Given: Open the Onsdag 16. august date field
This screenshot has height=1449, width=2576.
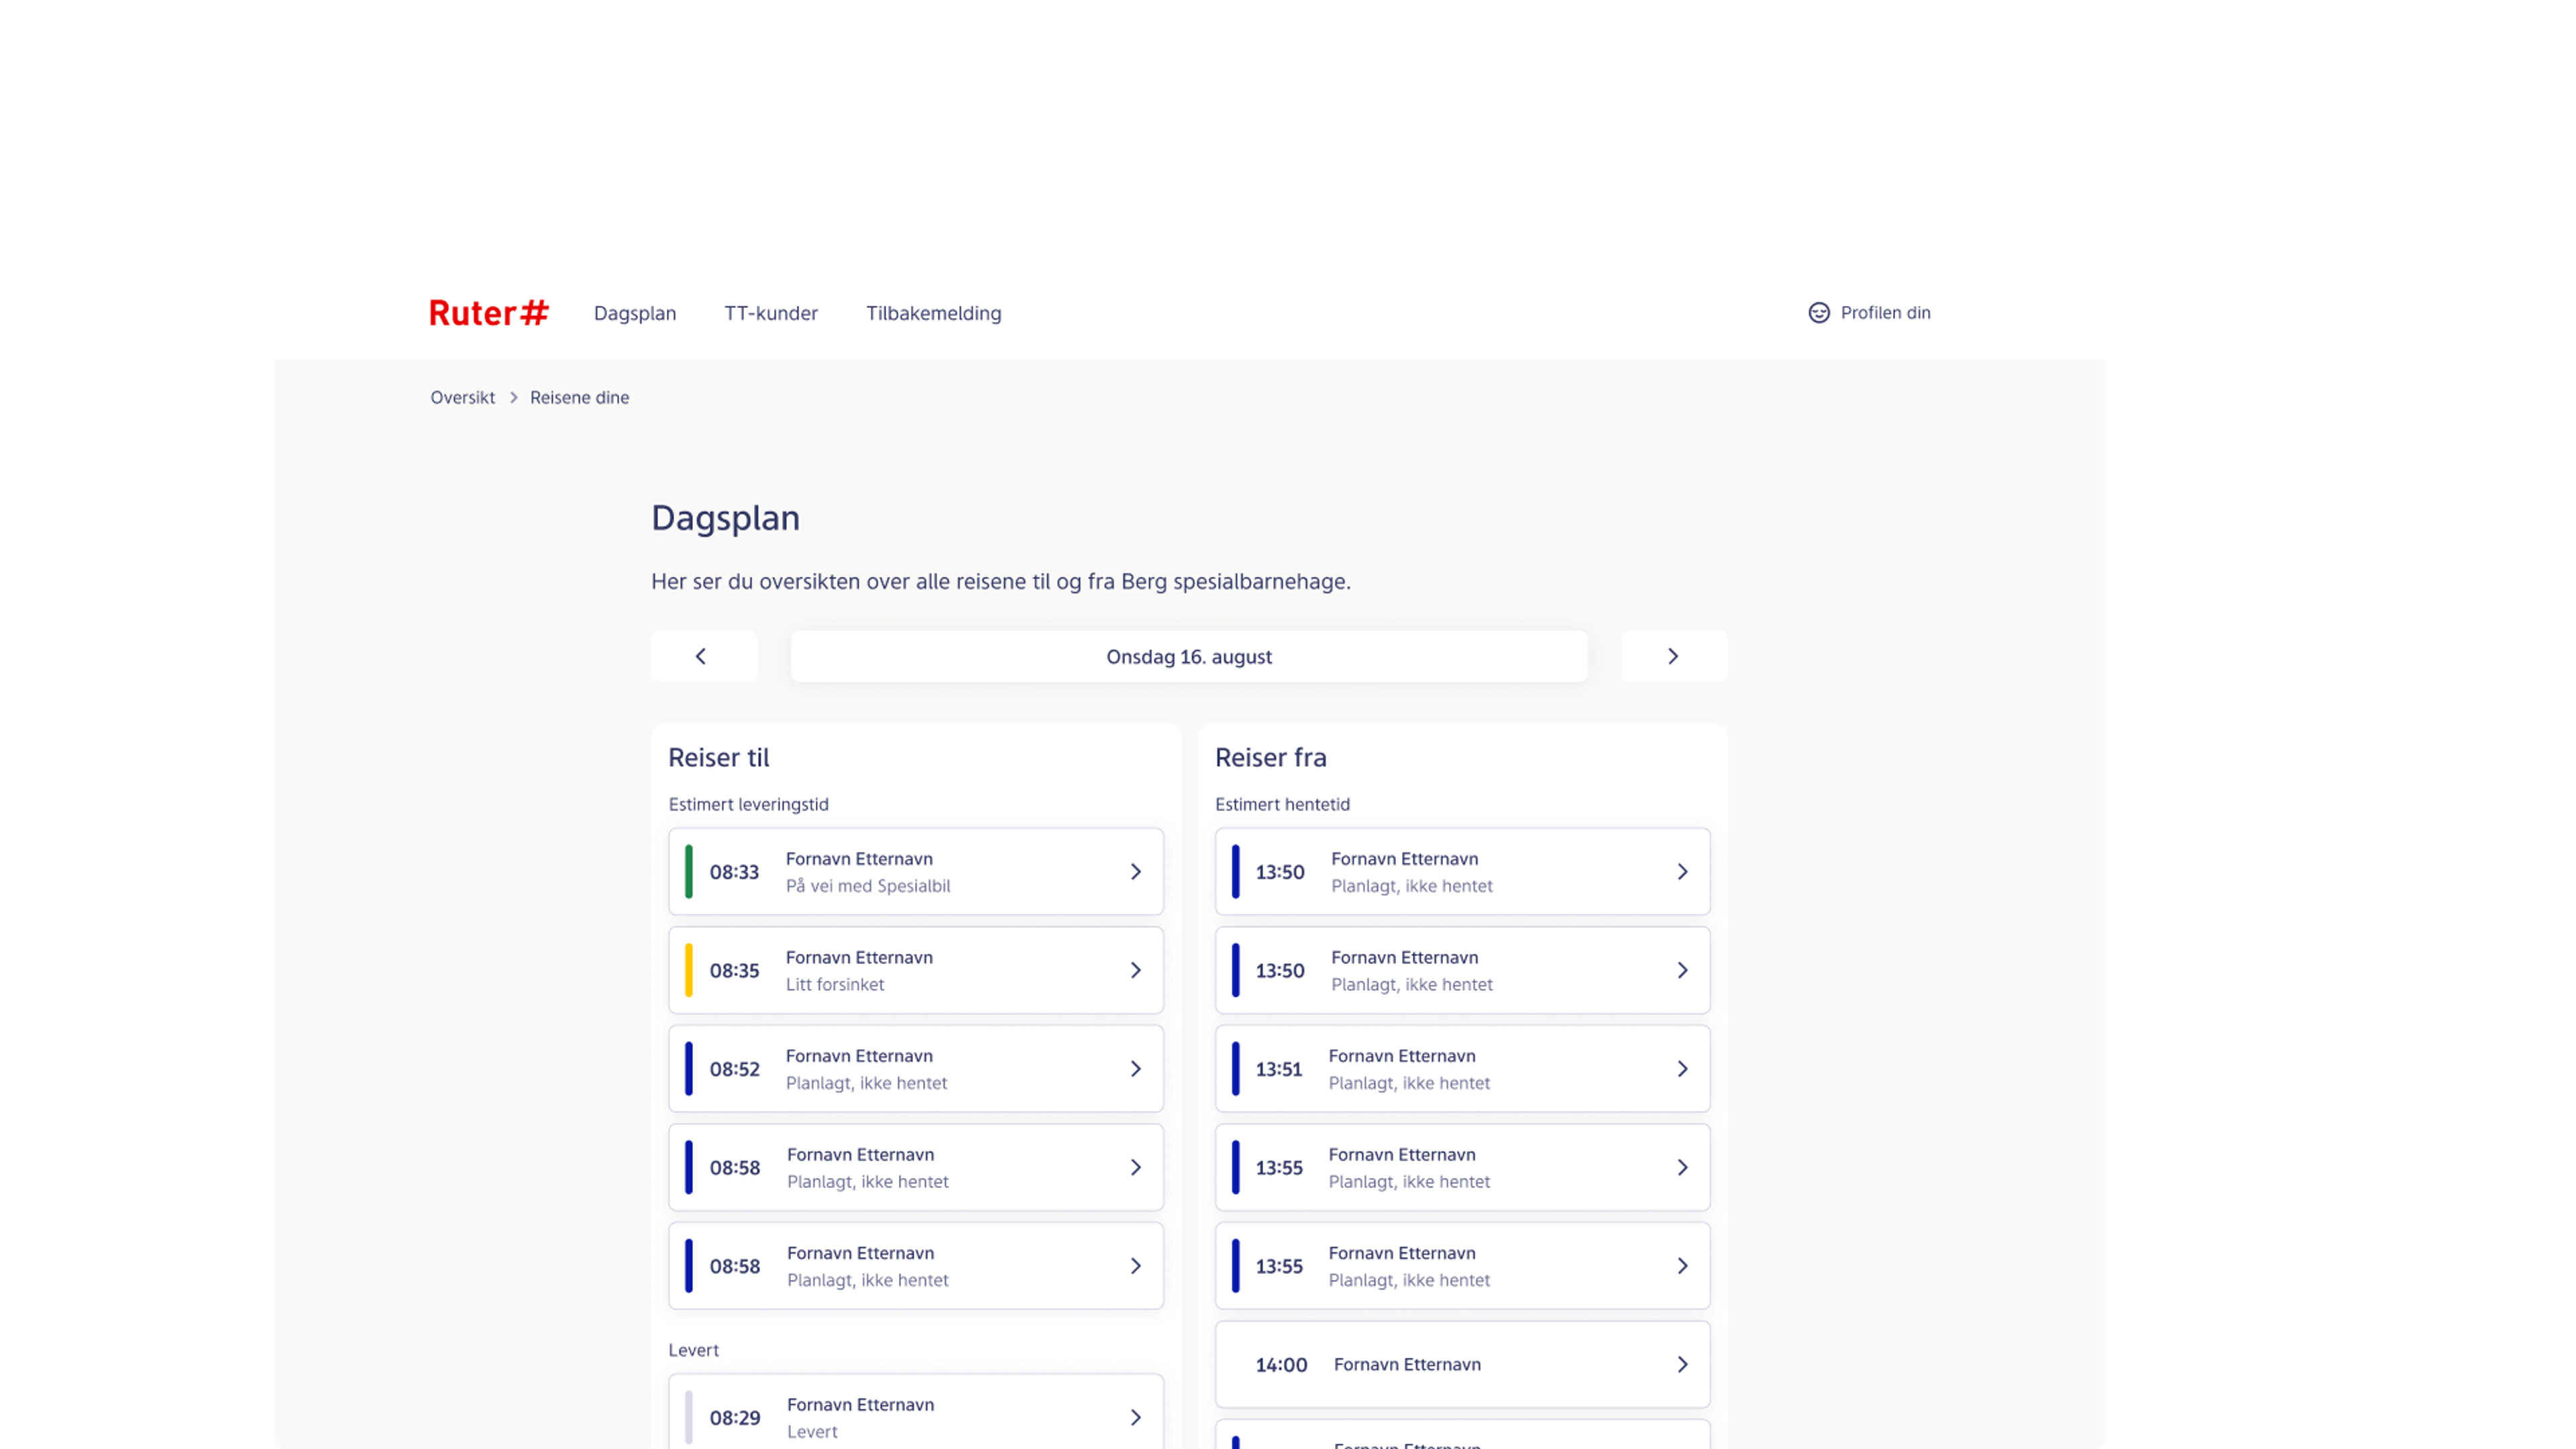Looking at the screenshot, I should (x=1188, y=656).
